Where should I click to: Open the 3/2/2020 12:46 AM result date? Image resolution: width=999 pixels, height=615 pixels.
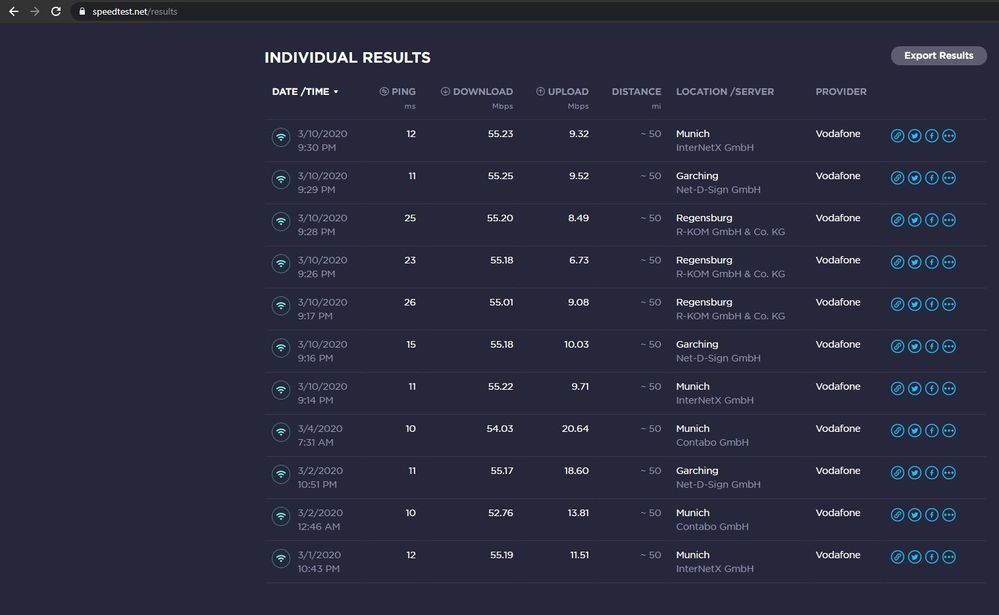pyautogui.click(x=320, y=519)
